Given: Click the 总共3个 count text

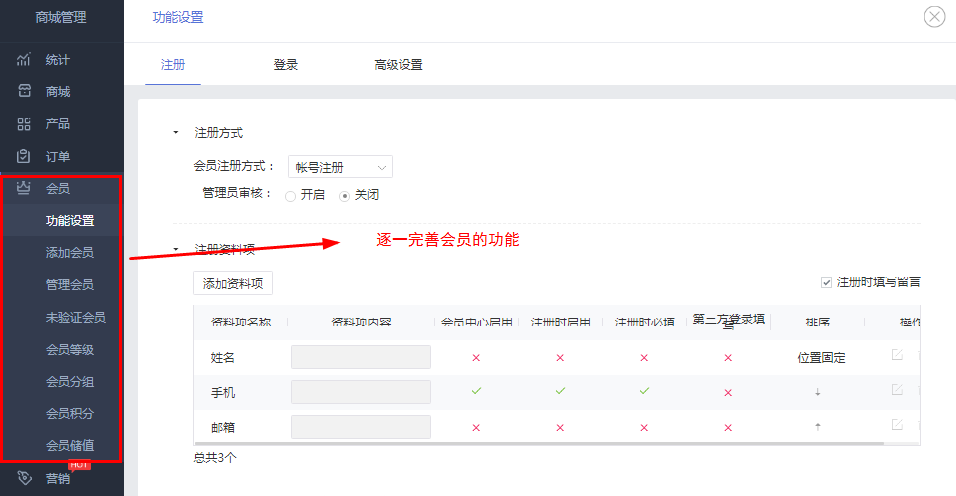Looking at the screenshot, I should [x=215, y=457].
